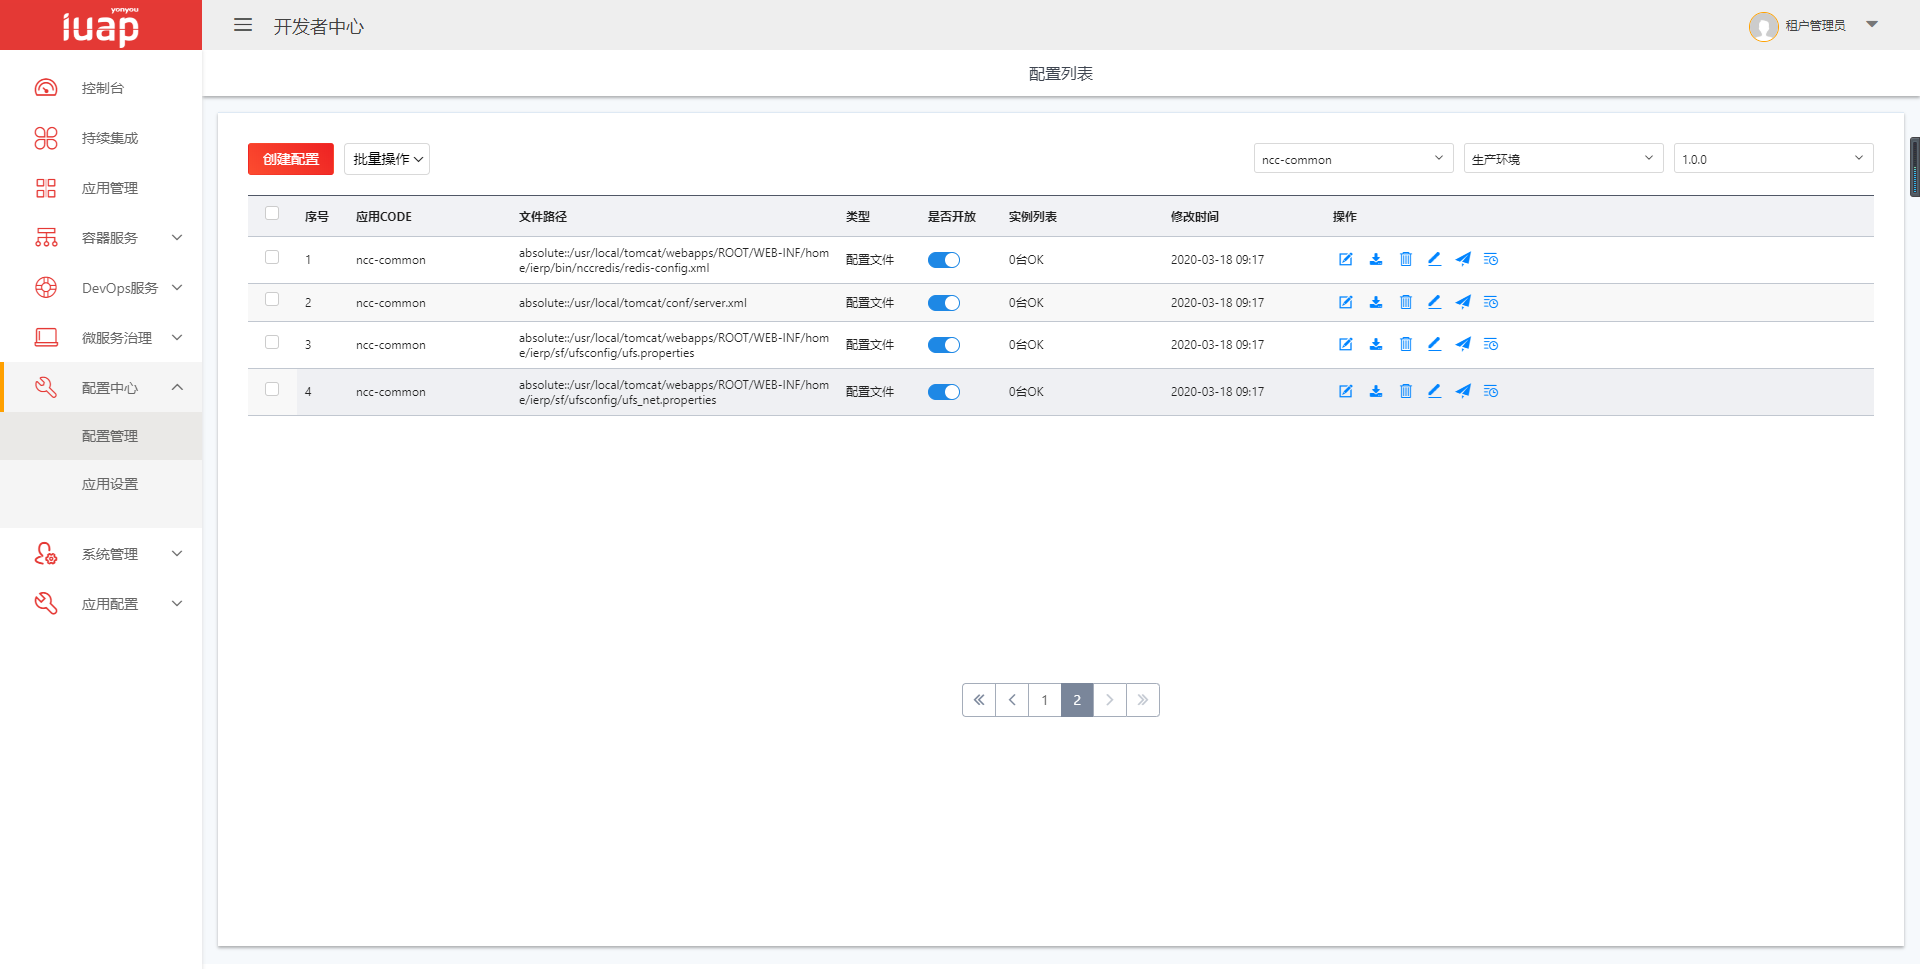Select the 配置管理 submenu item
1920x969 pixels.
[x=101, y=436]
